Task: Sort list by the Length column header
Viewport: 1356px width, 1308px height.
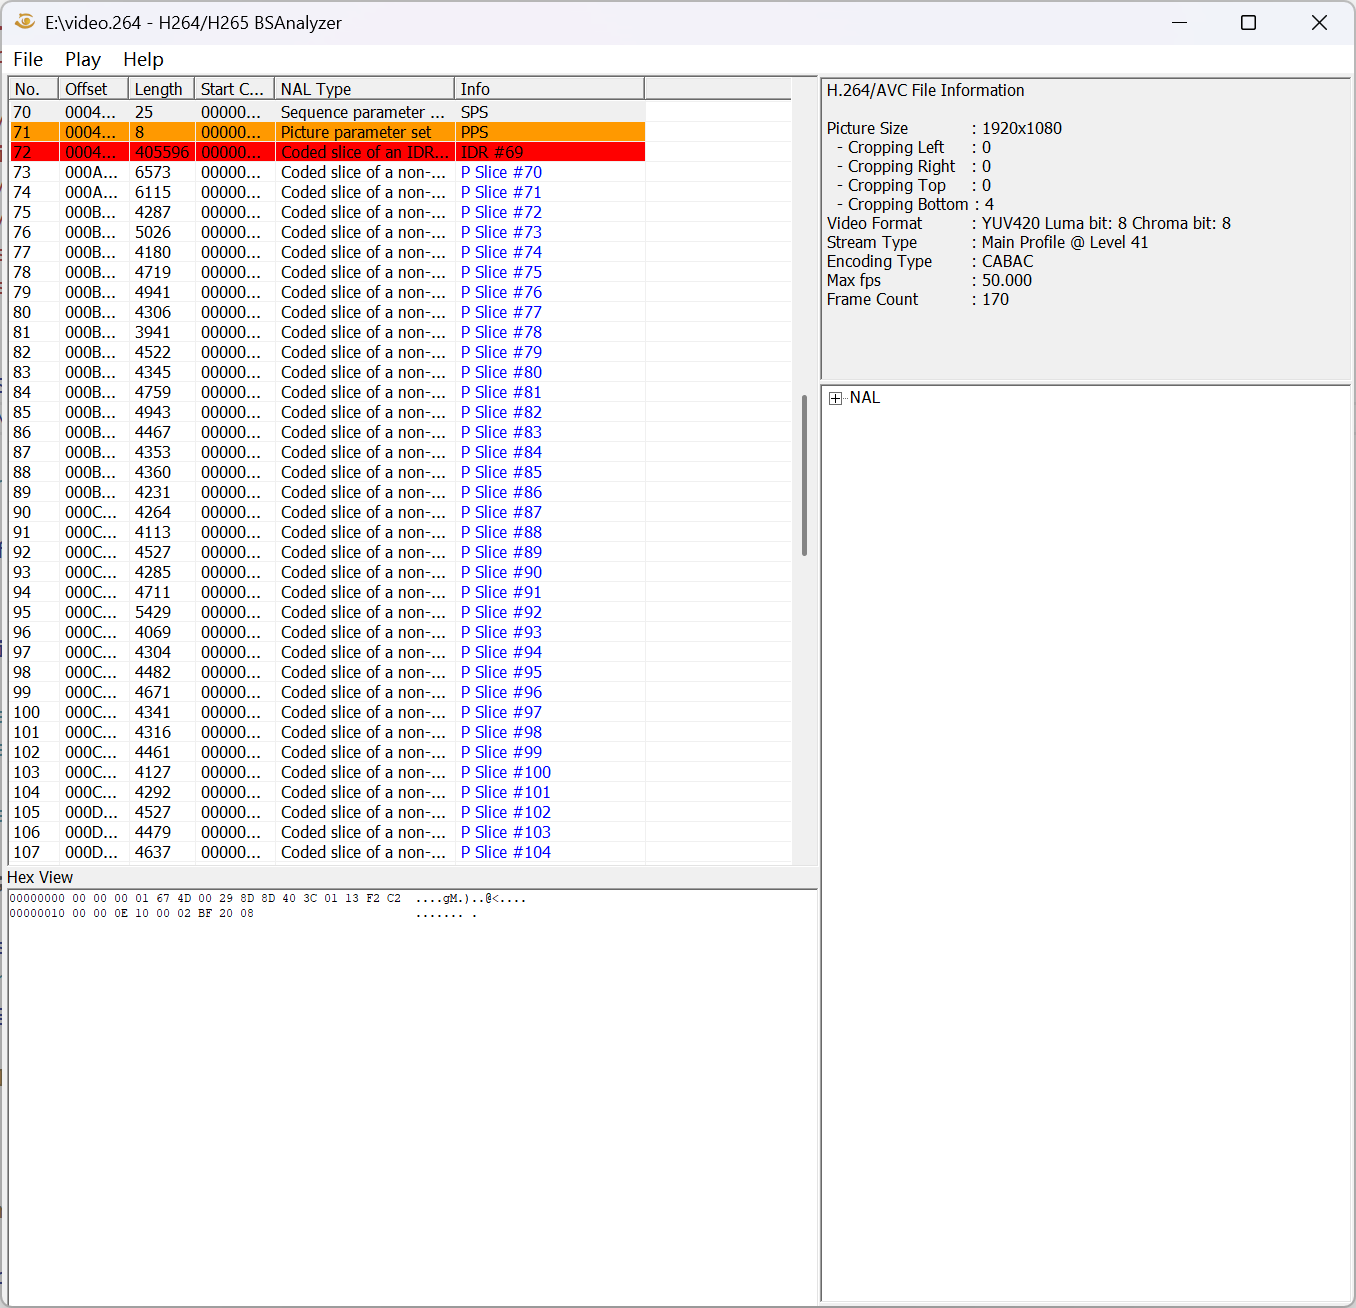Action: (x=160, y=89)
